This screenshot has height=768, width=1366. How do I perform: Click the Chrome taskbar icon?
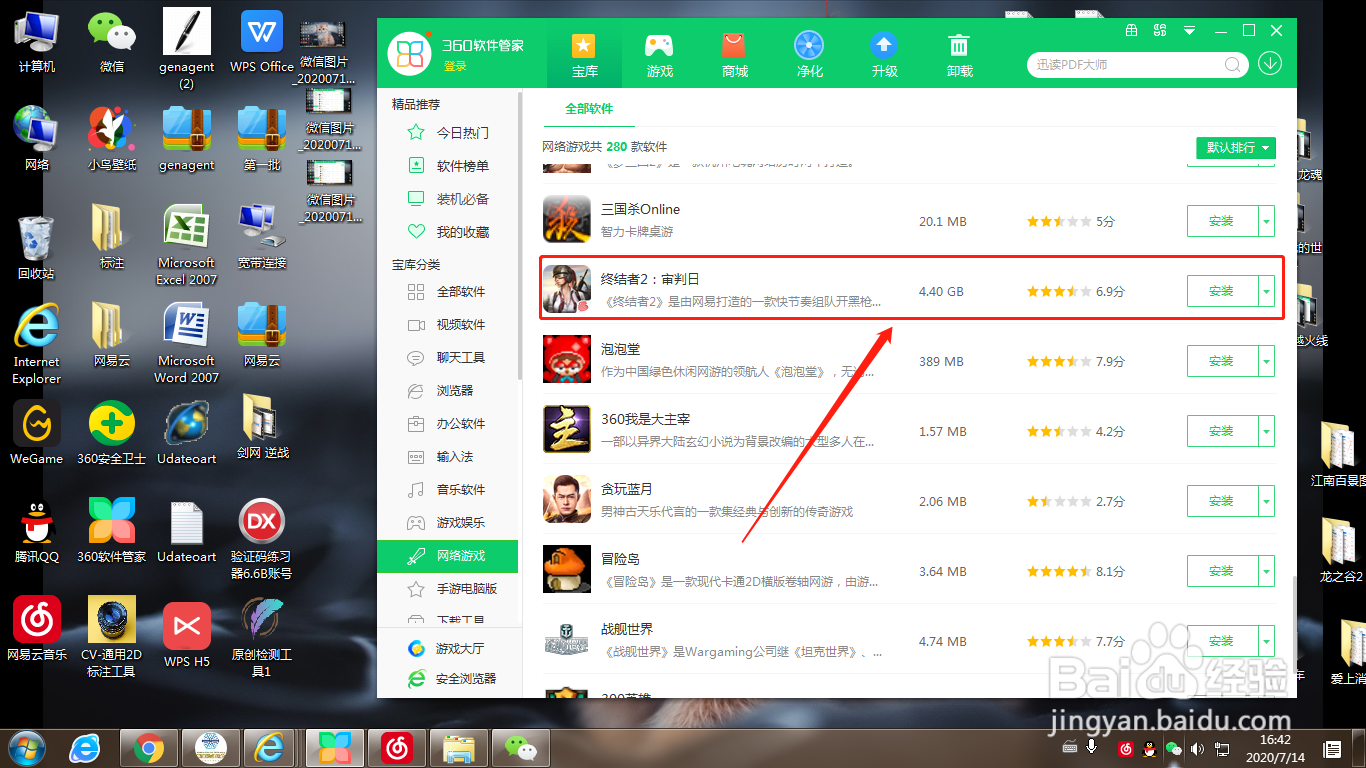(x=149, y=748)
